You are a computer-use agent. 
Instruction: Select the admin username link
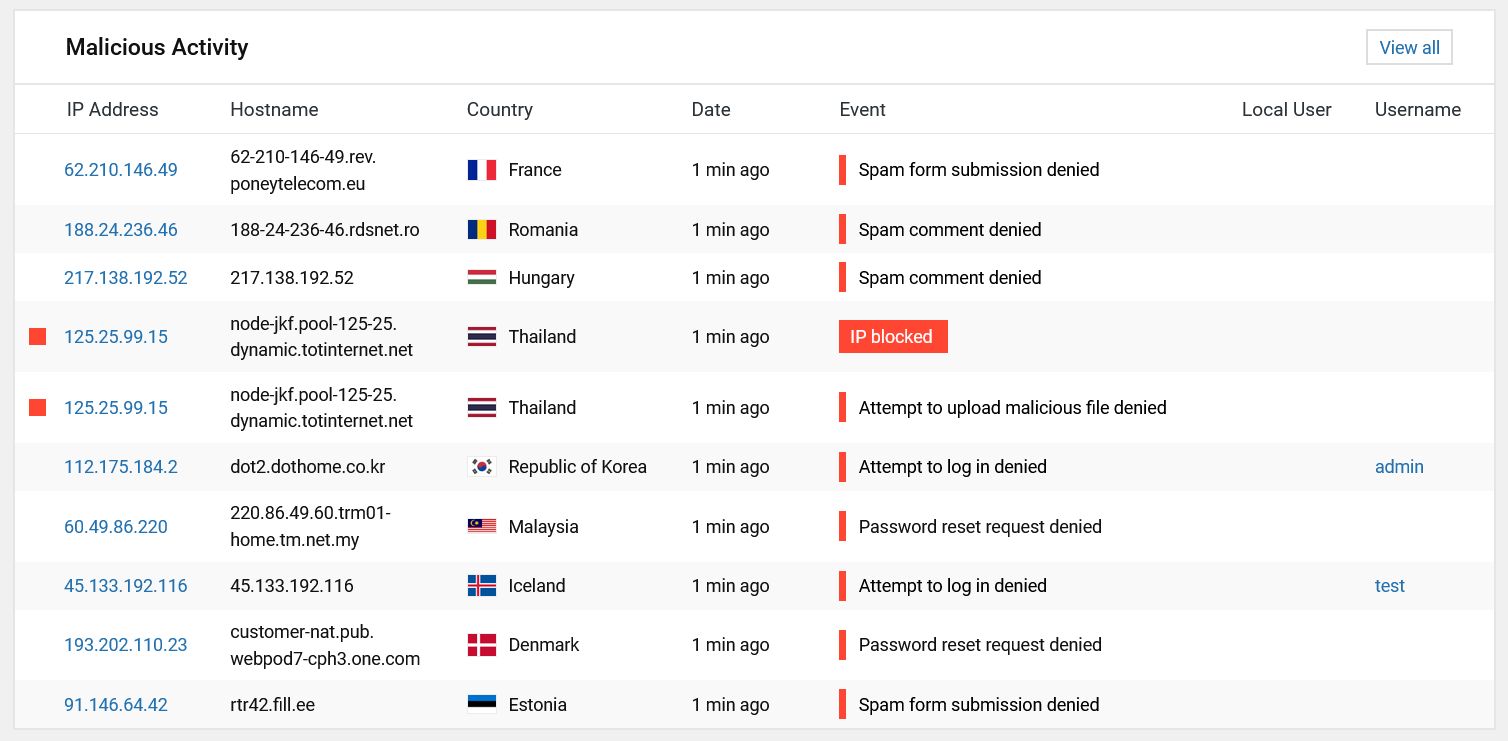click(1399, 467)
